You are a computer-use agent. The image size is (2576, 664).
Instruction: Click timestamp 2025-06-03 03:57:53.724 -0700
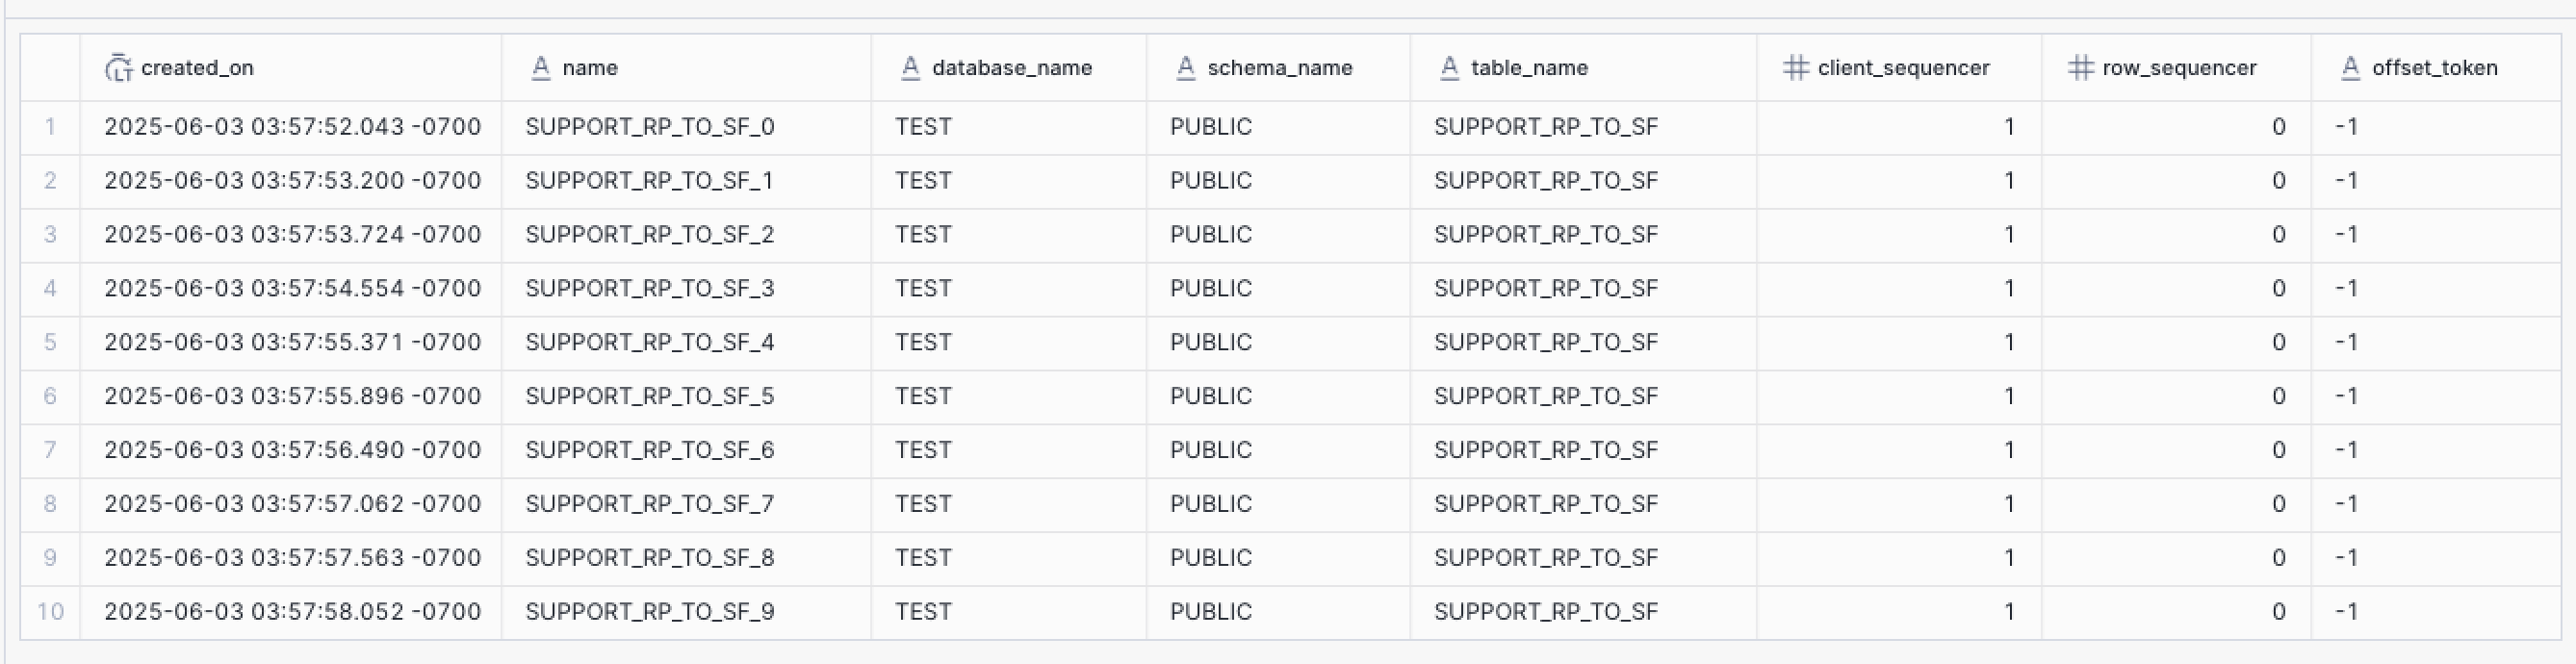pos(293,235)
